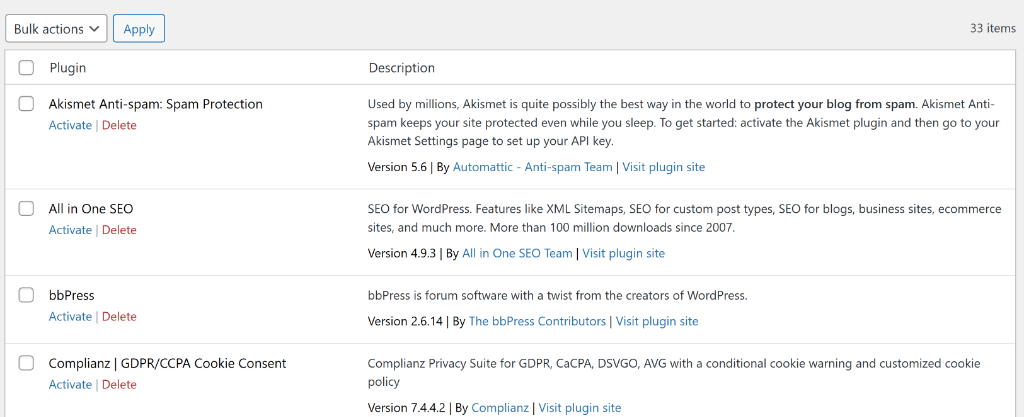Viewport: 1024px width, 417px height.
Task: Activate the bbPress plugin
Action: pos(70,317)
